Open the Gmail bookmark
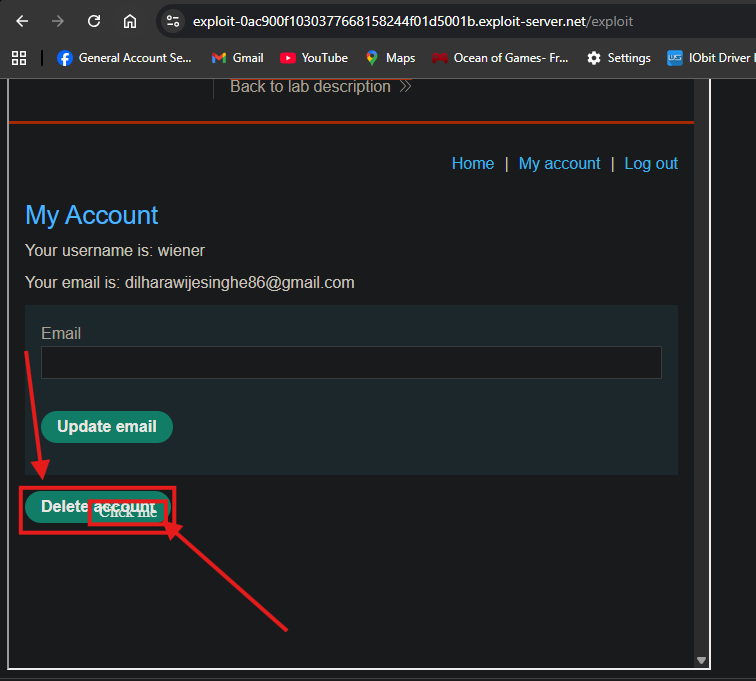The width and height of the screenshot is (756, 681). [238, 58]
